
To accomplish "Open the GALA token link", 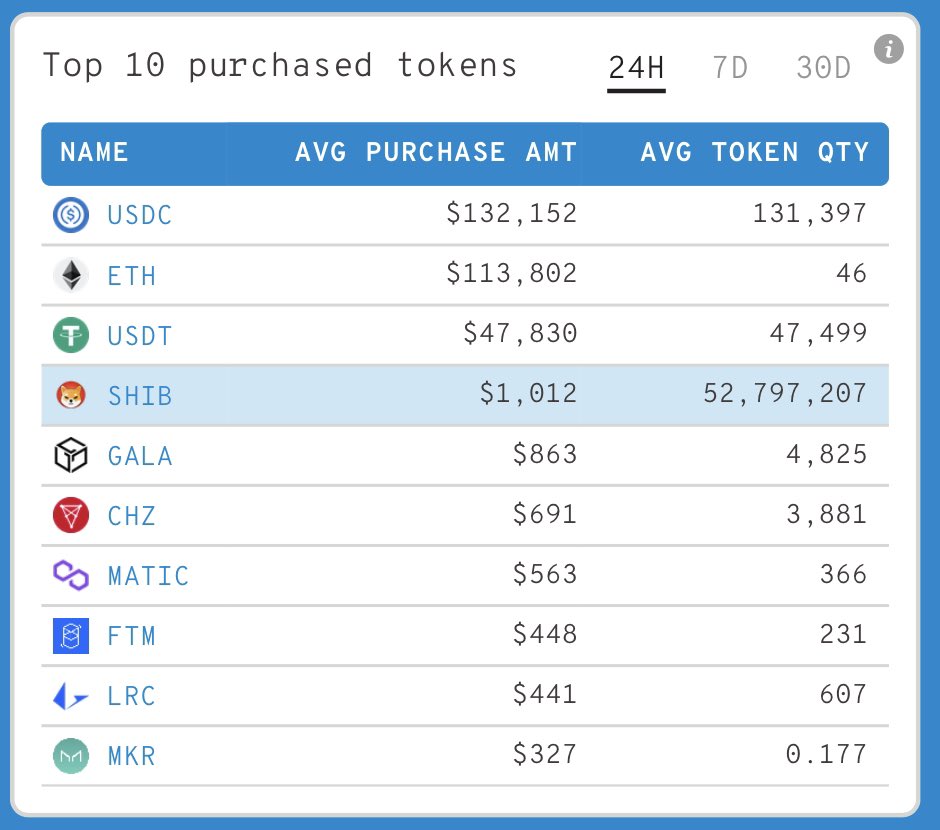I will (x=140, y=455).
